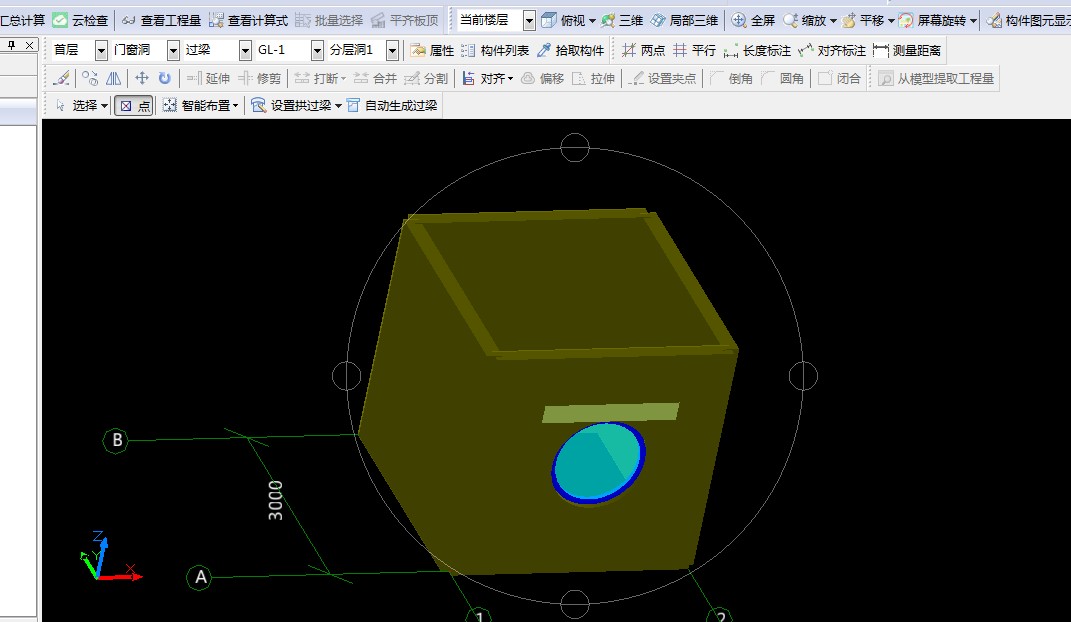
Task: Click the 批量选择 batch select tool
Action: point(329,20)
